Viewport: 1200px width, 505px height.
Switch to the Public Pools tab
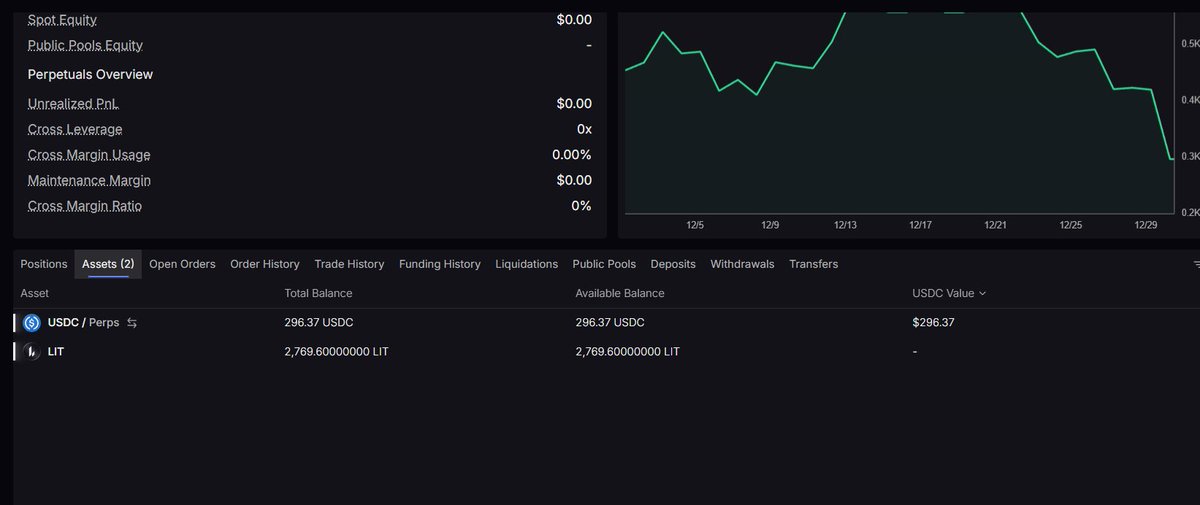coord(604,264)
